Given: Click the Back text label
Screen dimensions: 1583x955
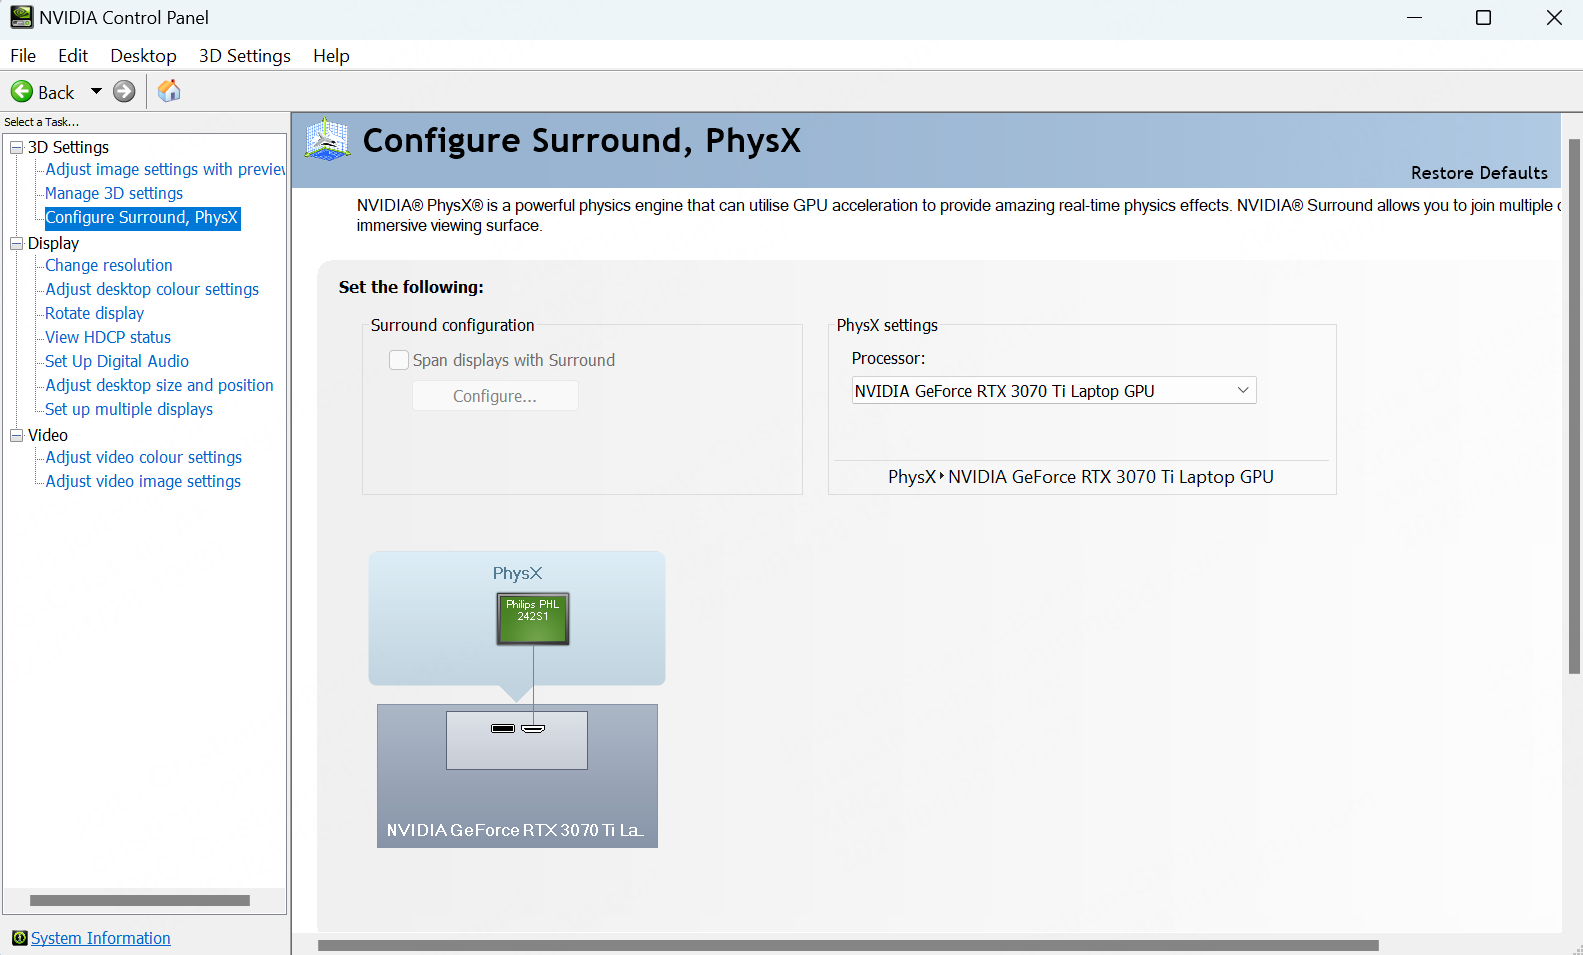Looking at the screenshot, I should (x=56, y=92).
